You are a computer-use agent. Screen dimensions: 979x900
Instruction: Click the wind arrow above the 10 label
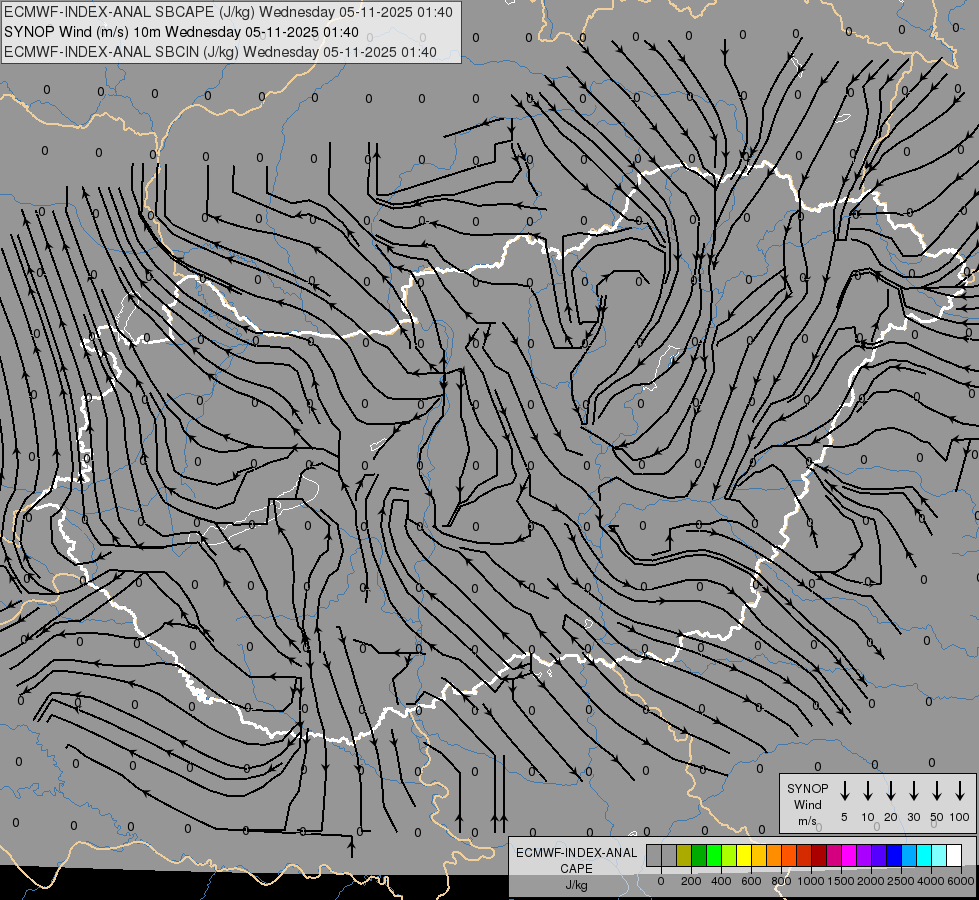(x=867, y=791)
